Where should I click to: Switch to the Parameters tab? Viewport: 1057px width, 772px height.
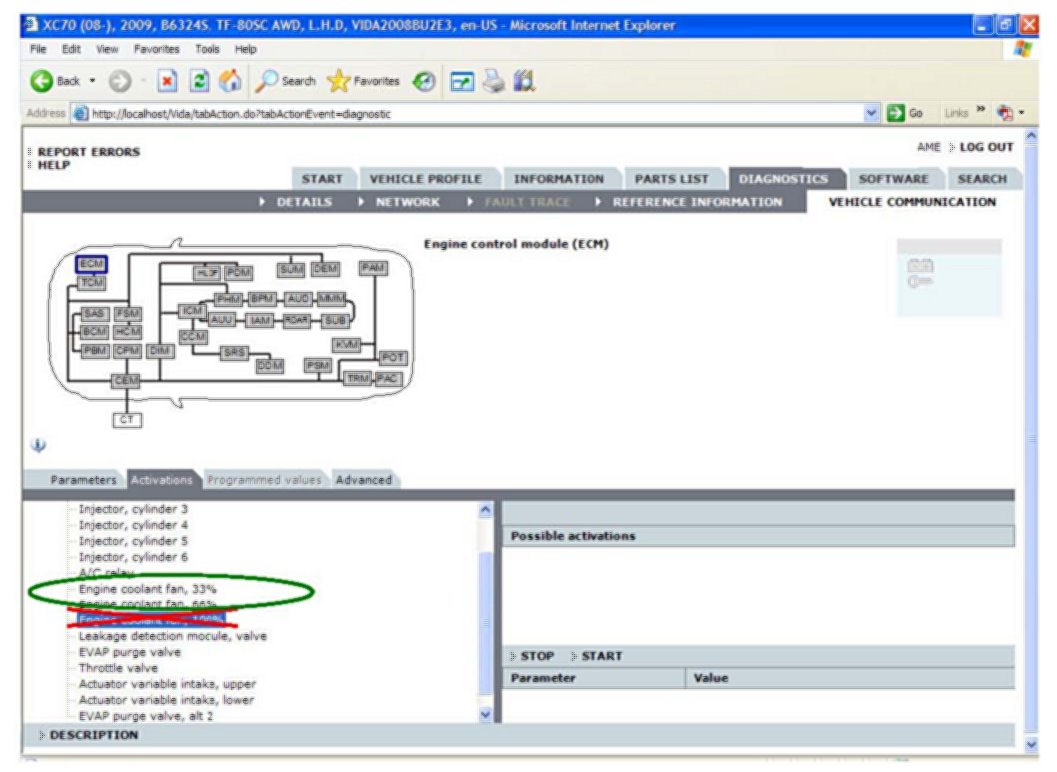[x=83, y=479]
